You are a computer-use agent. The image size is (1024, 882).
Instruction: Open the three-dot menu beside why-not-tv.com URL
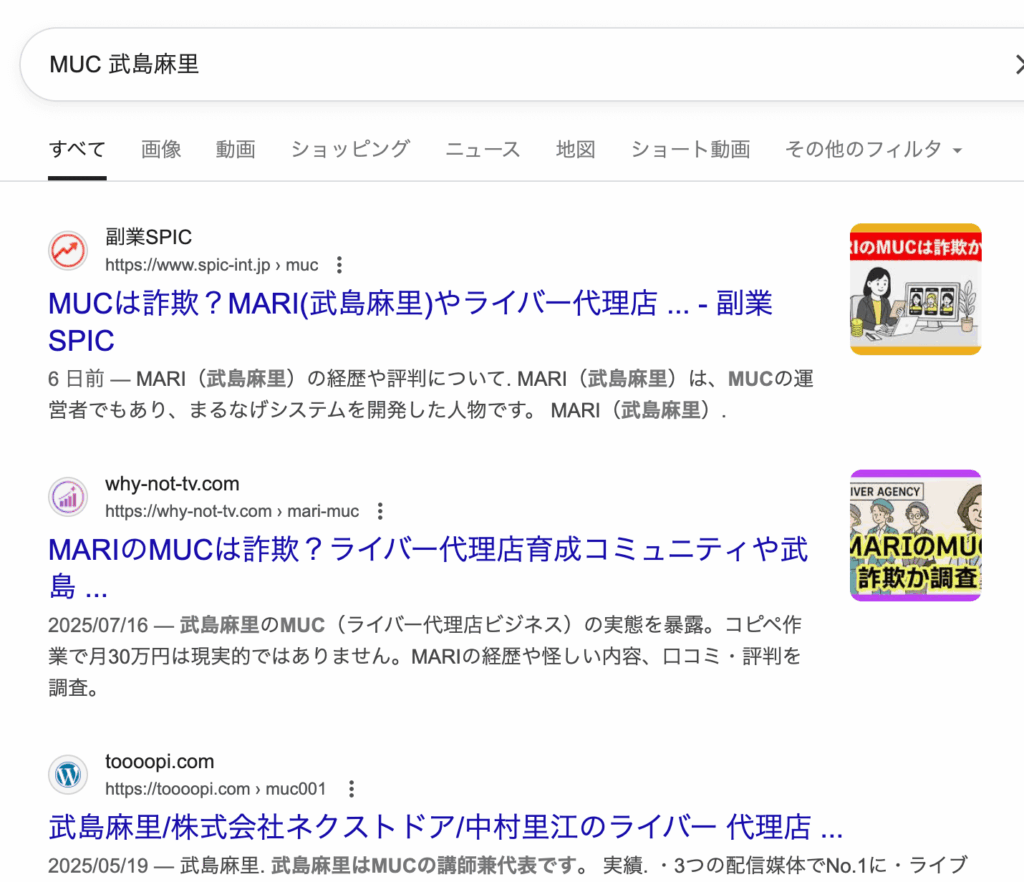[380, 511]
